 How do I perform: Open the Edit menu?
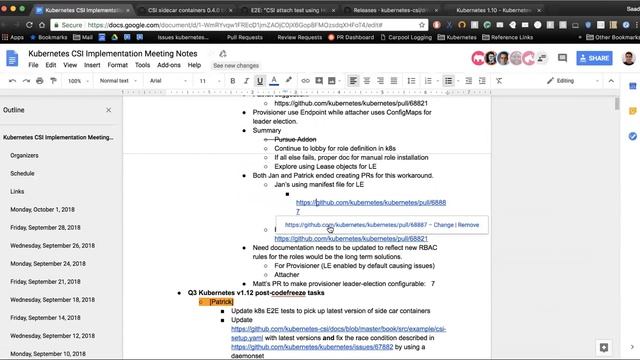pos(51,65)
